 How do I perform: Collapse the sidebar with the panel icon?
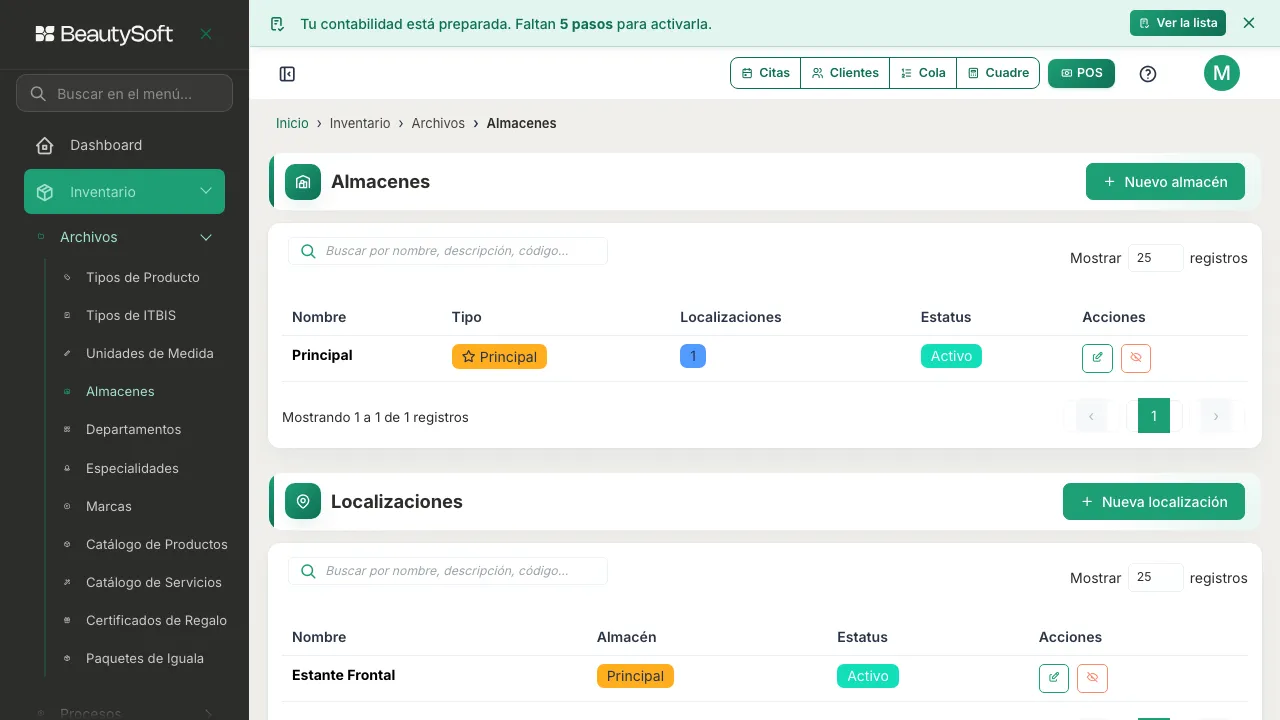coord(287,74)
